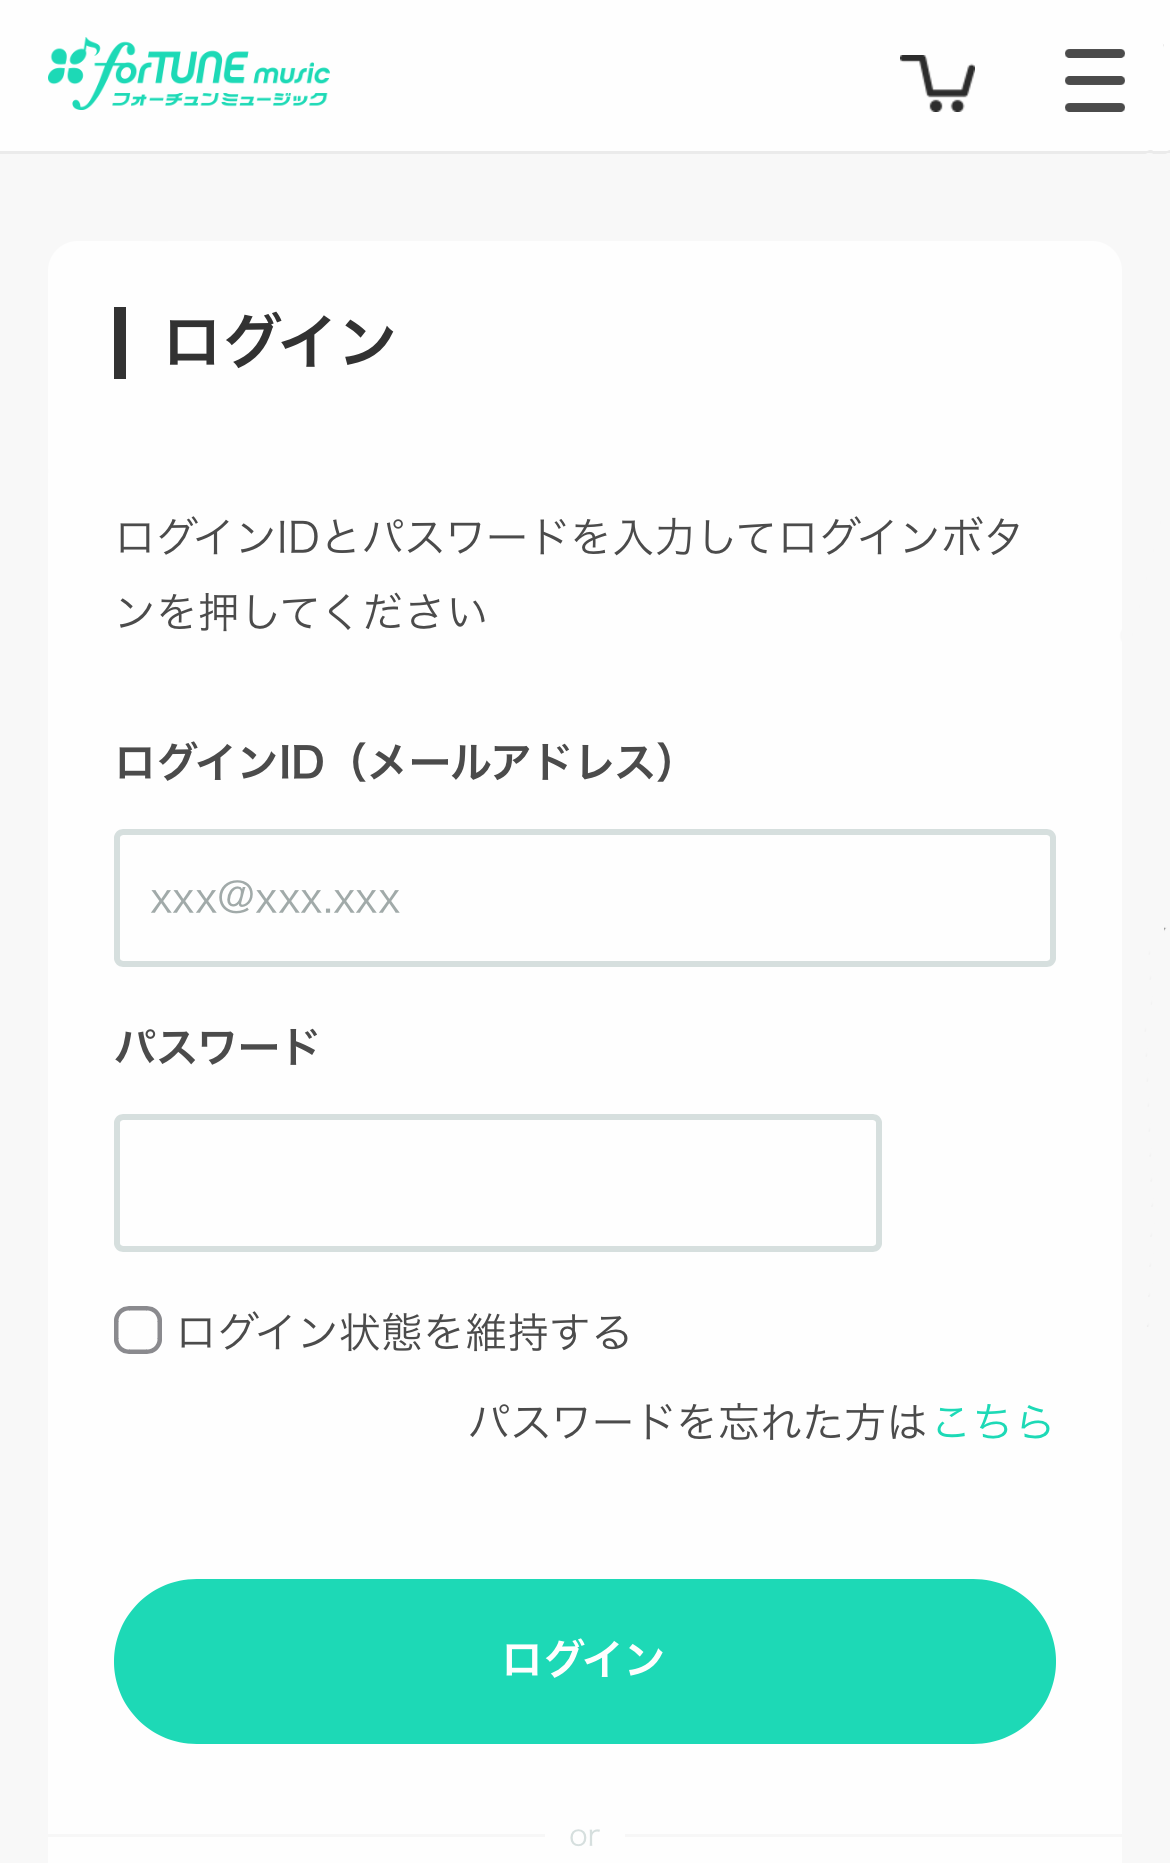Open the hamburger navigation menu
This screenshot has width=1170, height=1863.
[x=1094, y=80]
